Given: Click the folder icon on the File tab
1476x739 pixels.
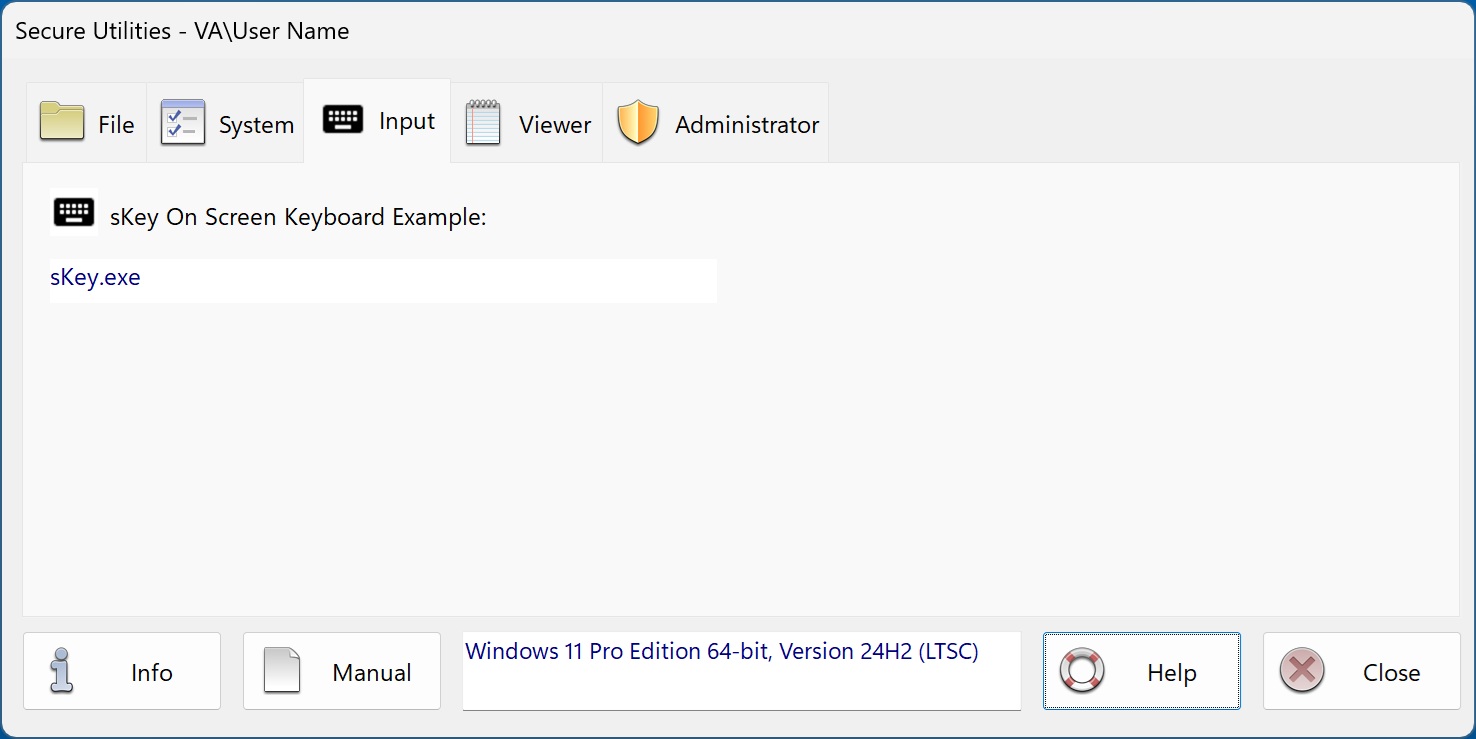Looking at the screenshot, I should click(60, 120).
